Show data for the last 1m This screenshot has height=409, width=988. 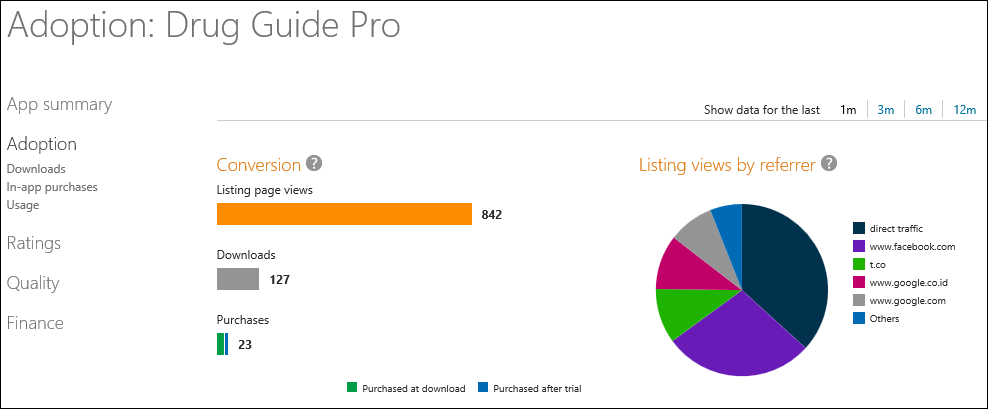[x=848, y=110]
